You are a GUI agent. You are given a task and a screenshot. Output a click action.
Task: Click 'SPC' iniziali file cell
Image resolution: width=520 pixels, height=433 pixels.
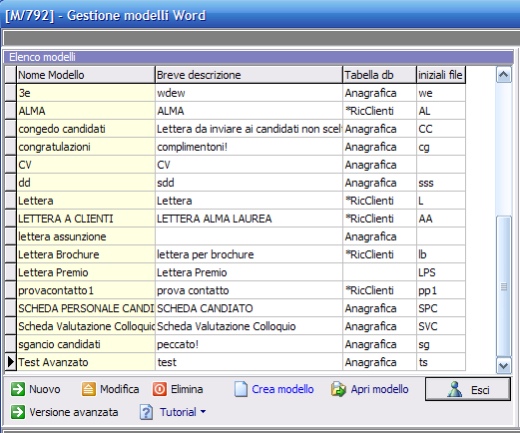click(441, 308)
